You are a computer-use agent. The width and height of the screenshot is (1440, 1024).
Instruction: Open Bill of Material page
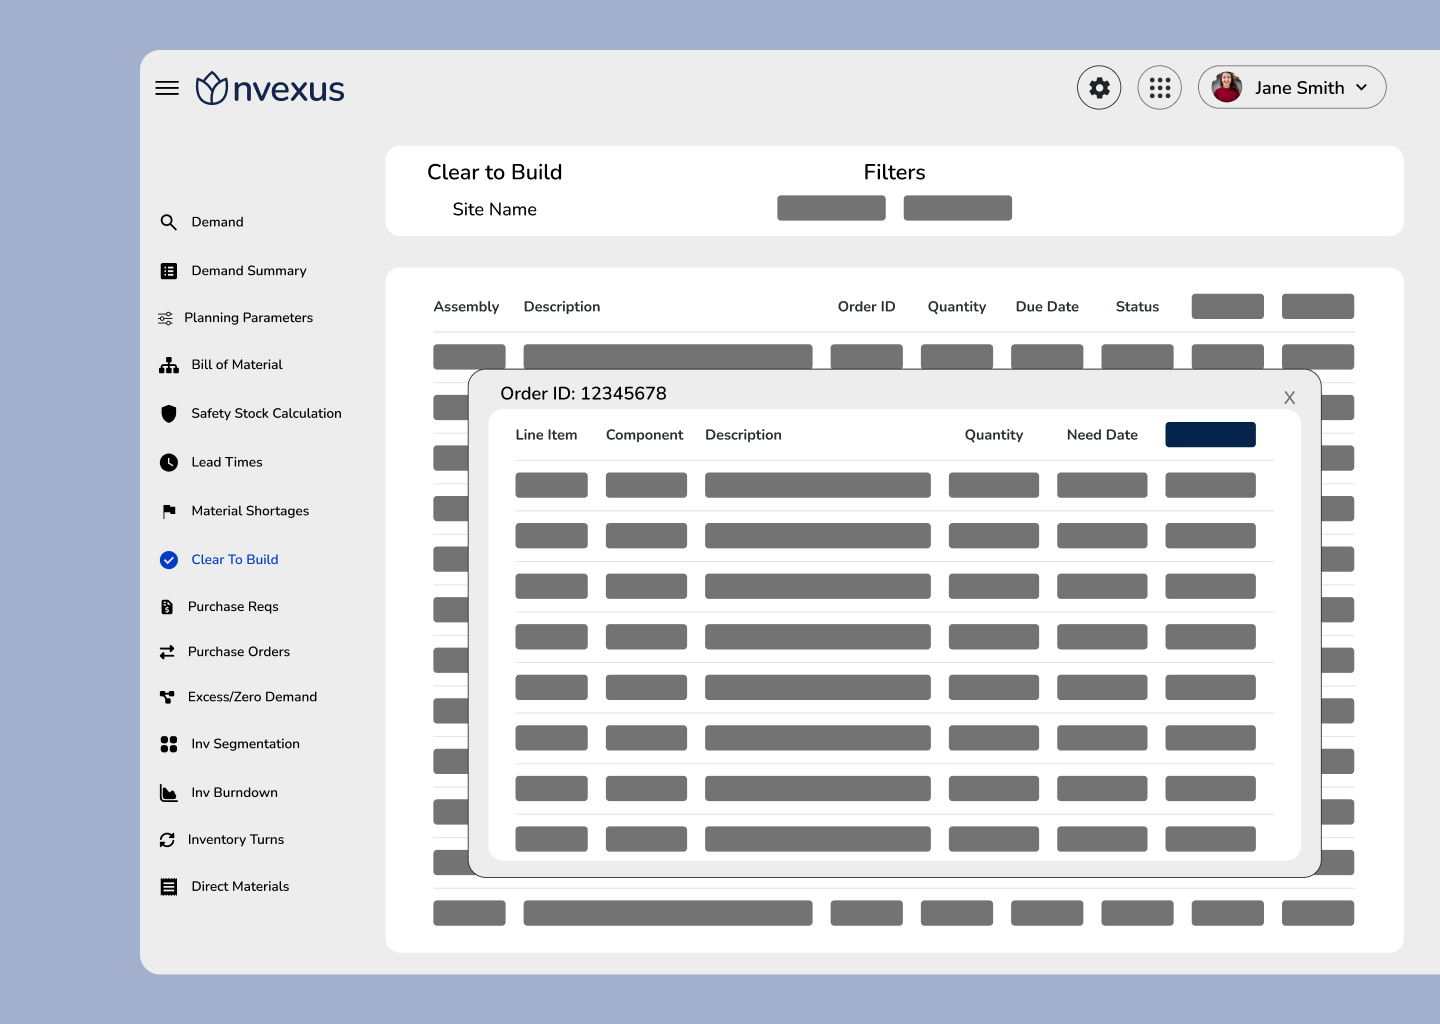coord(237,365)
